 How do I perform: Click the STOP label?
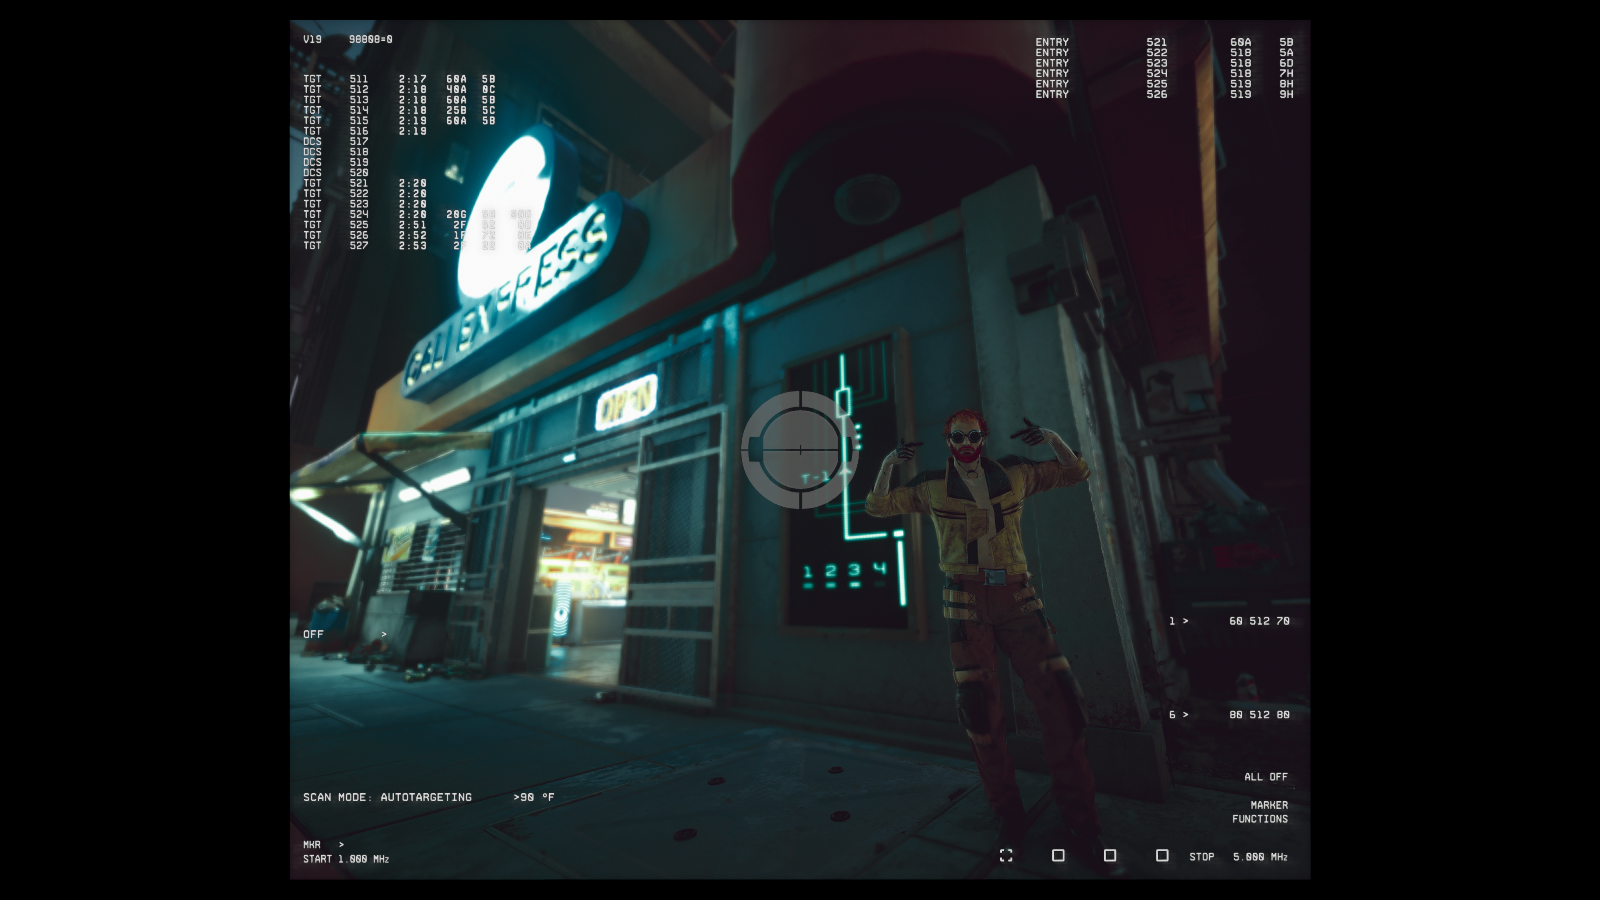(x=1202, y=857)
